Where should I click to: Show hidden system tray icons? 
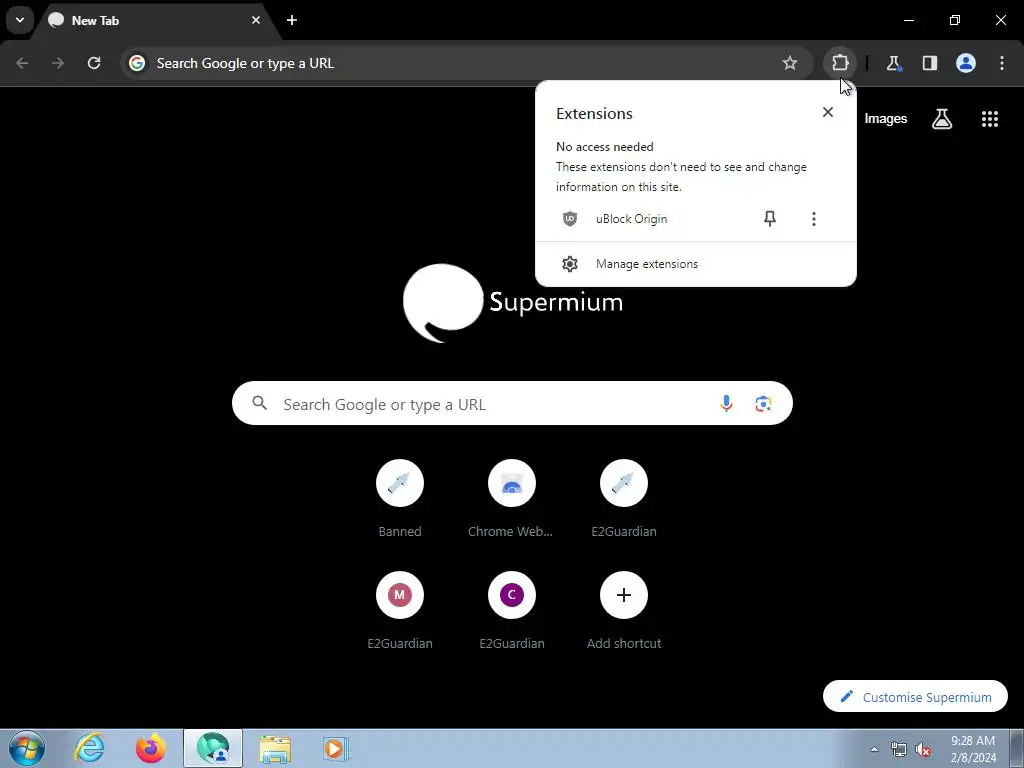(x=874, y=749)
